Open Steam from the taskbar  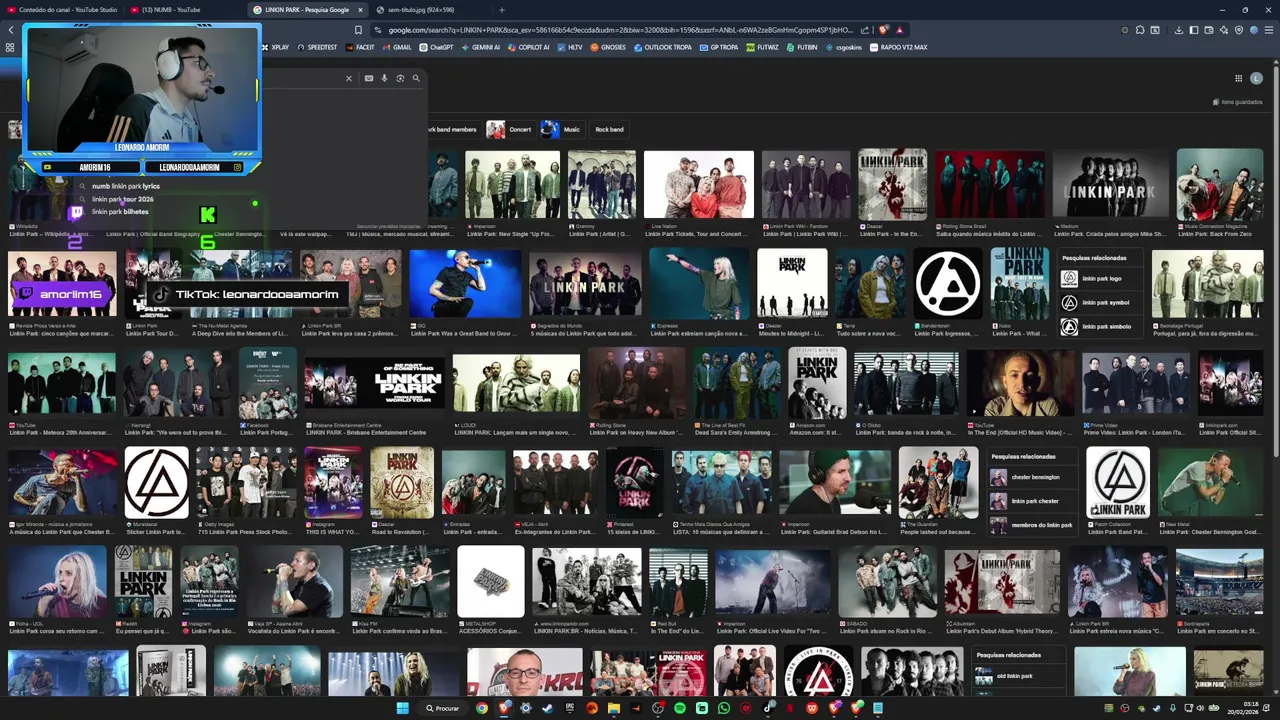click(x=547, y=708)
